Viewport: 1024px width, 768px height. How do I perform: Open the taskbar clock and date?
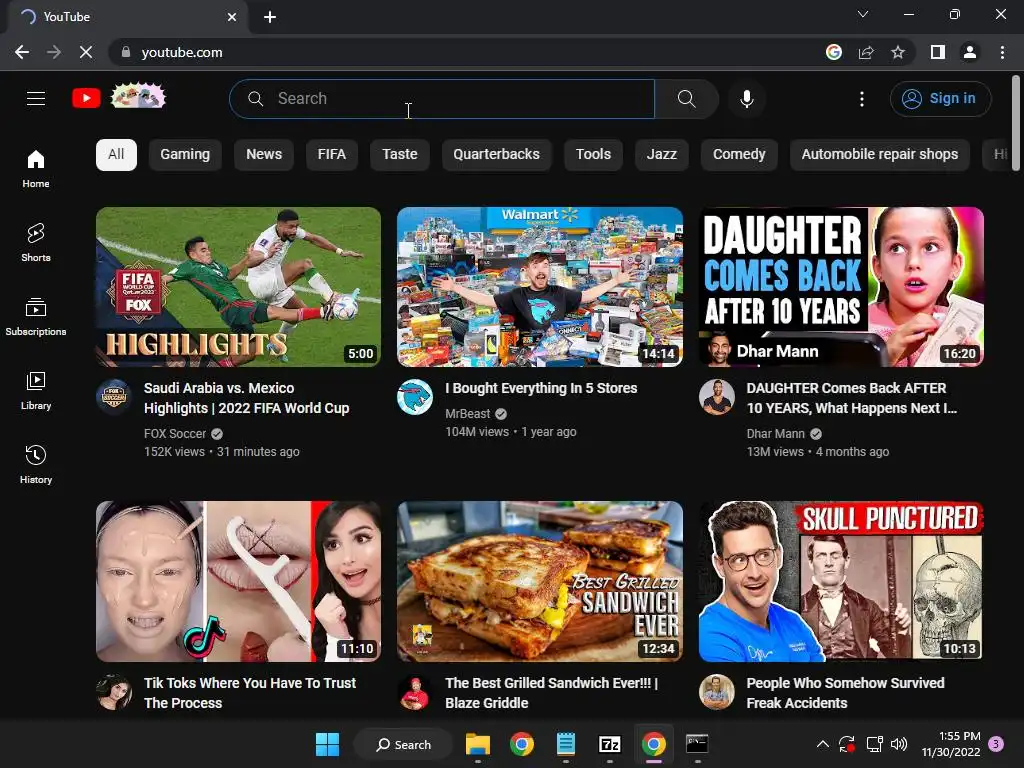click(x=951, y=744)
